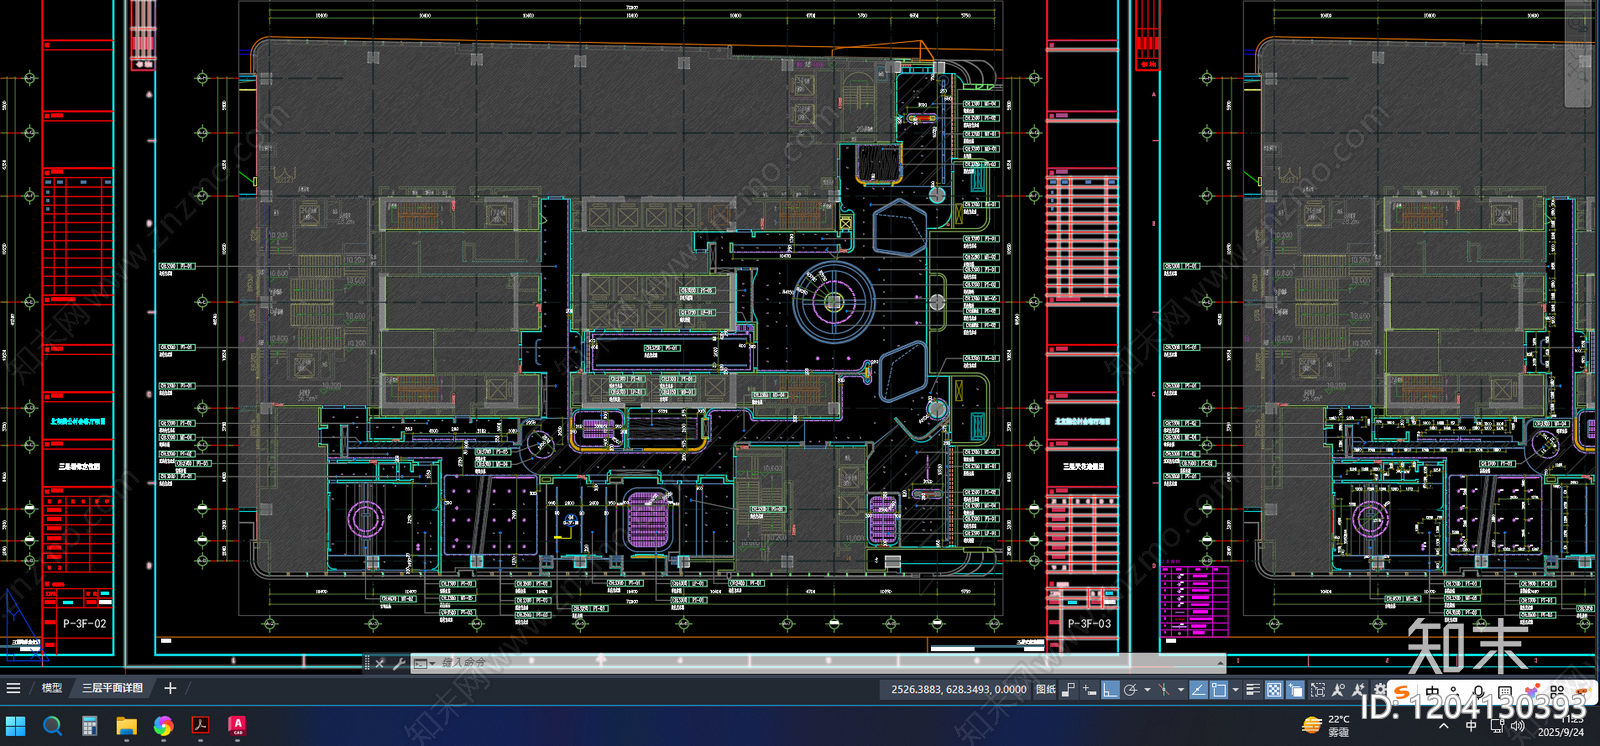The height and width of the screenshot is (746, 1600).
Task: Click the coordinates readout in the status bar
Action: click(x=958, y=689)
